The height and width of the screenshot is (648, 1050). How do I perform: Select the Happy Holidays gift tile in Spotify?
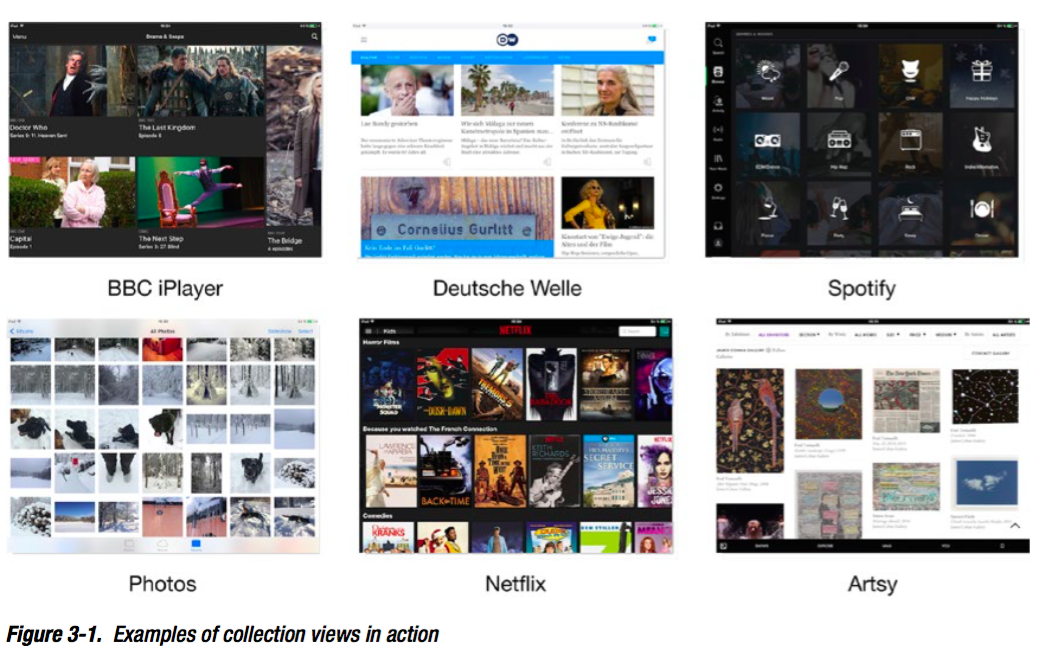[x=982, y=76]
